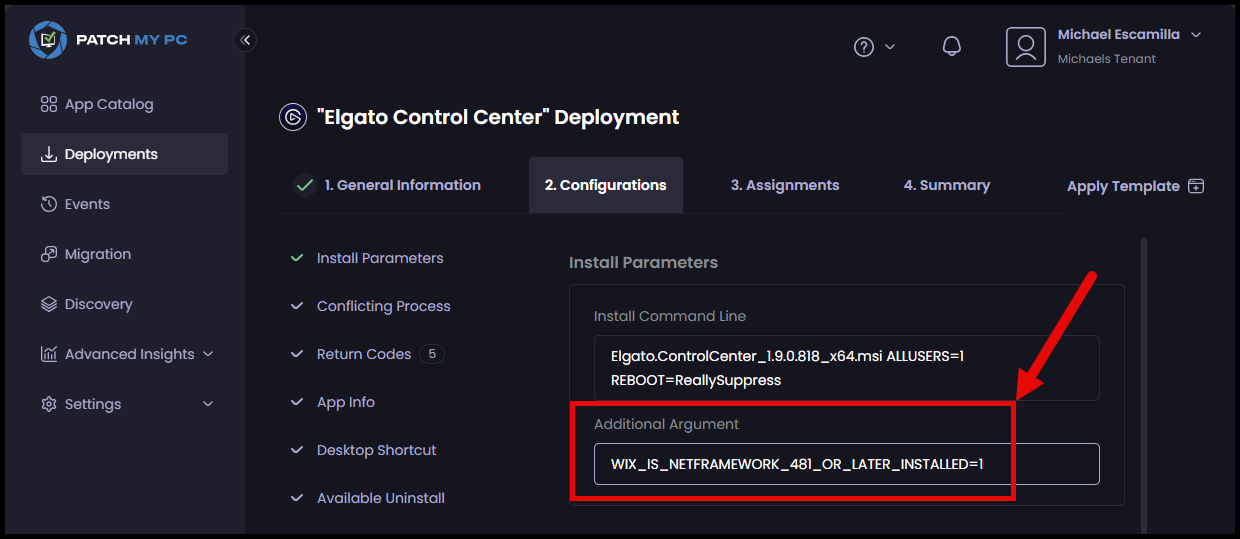Click the Migration icon
This screenshot has height=539, width=1240.
pos(48,254)
